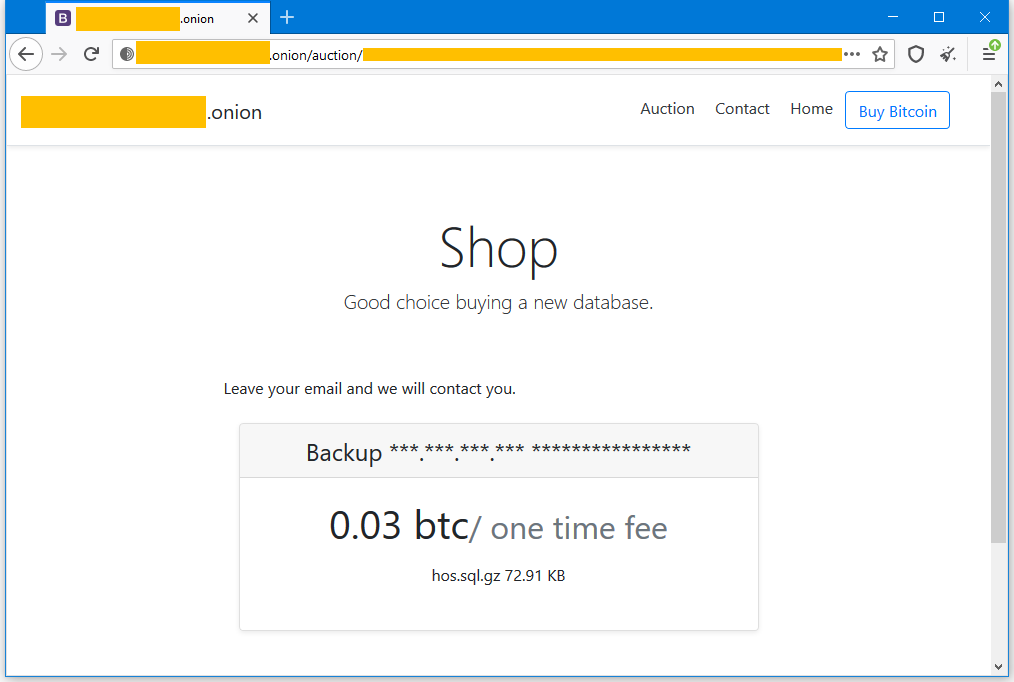1014x682 pixels.
Task: Select the .onion browser tab
Action: [x=150, y=18]
